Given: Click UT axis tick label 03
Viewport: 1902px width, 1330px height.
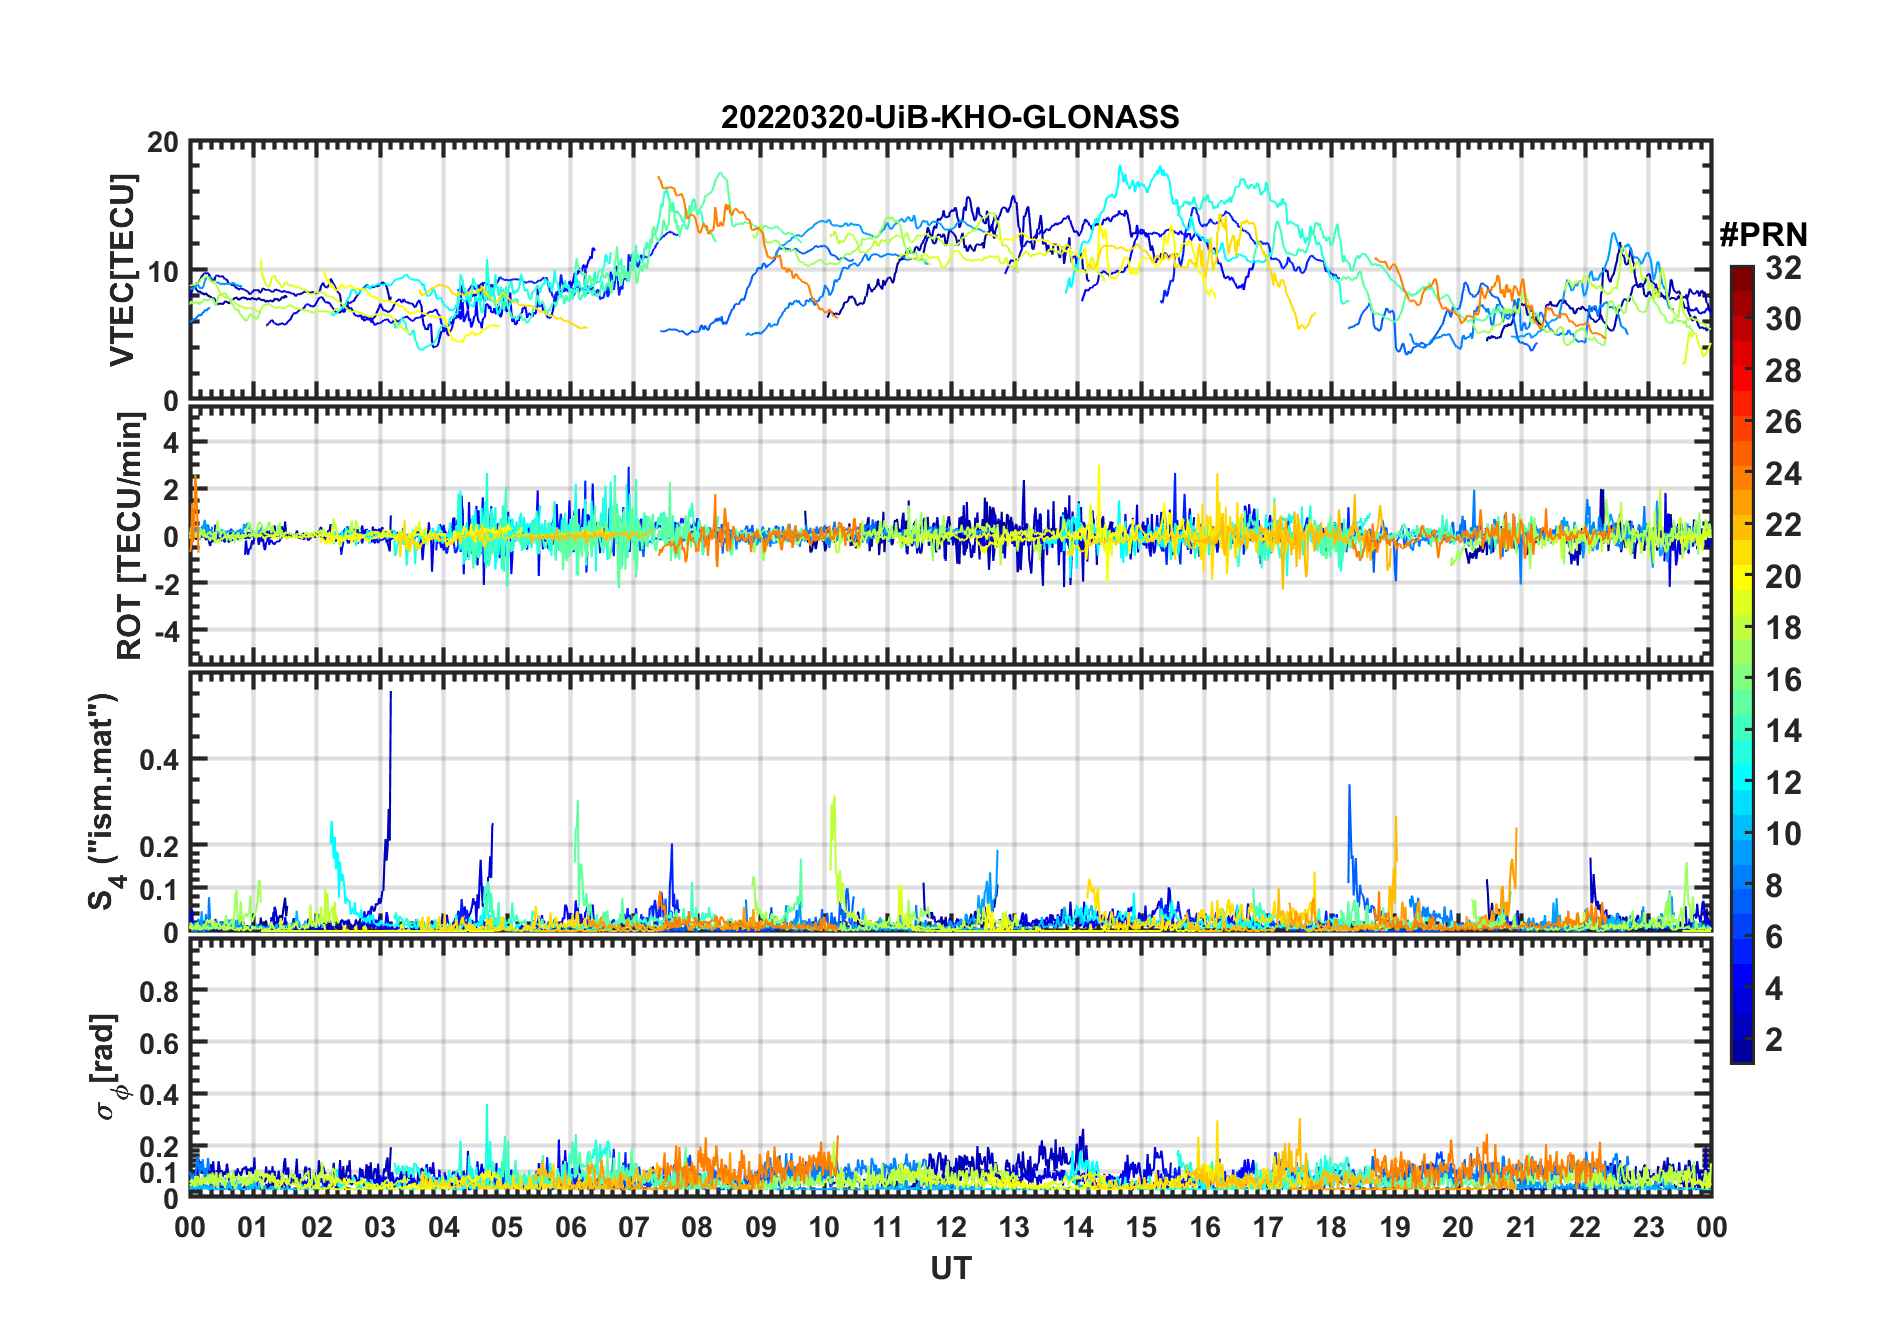Looking at the screenshot, I should (380, 1227).
